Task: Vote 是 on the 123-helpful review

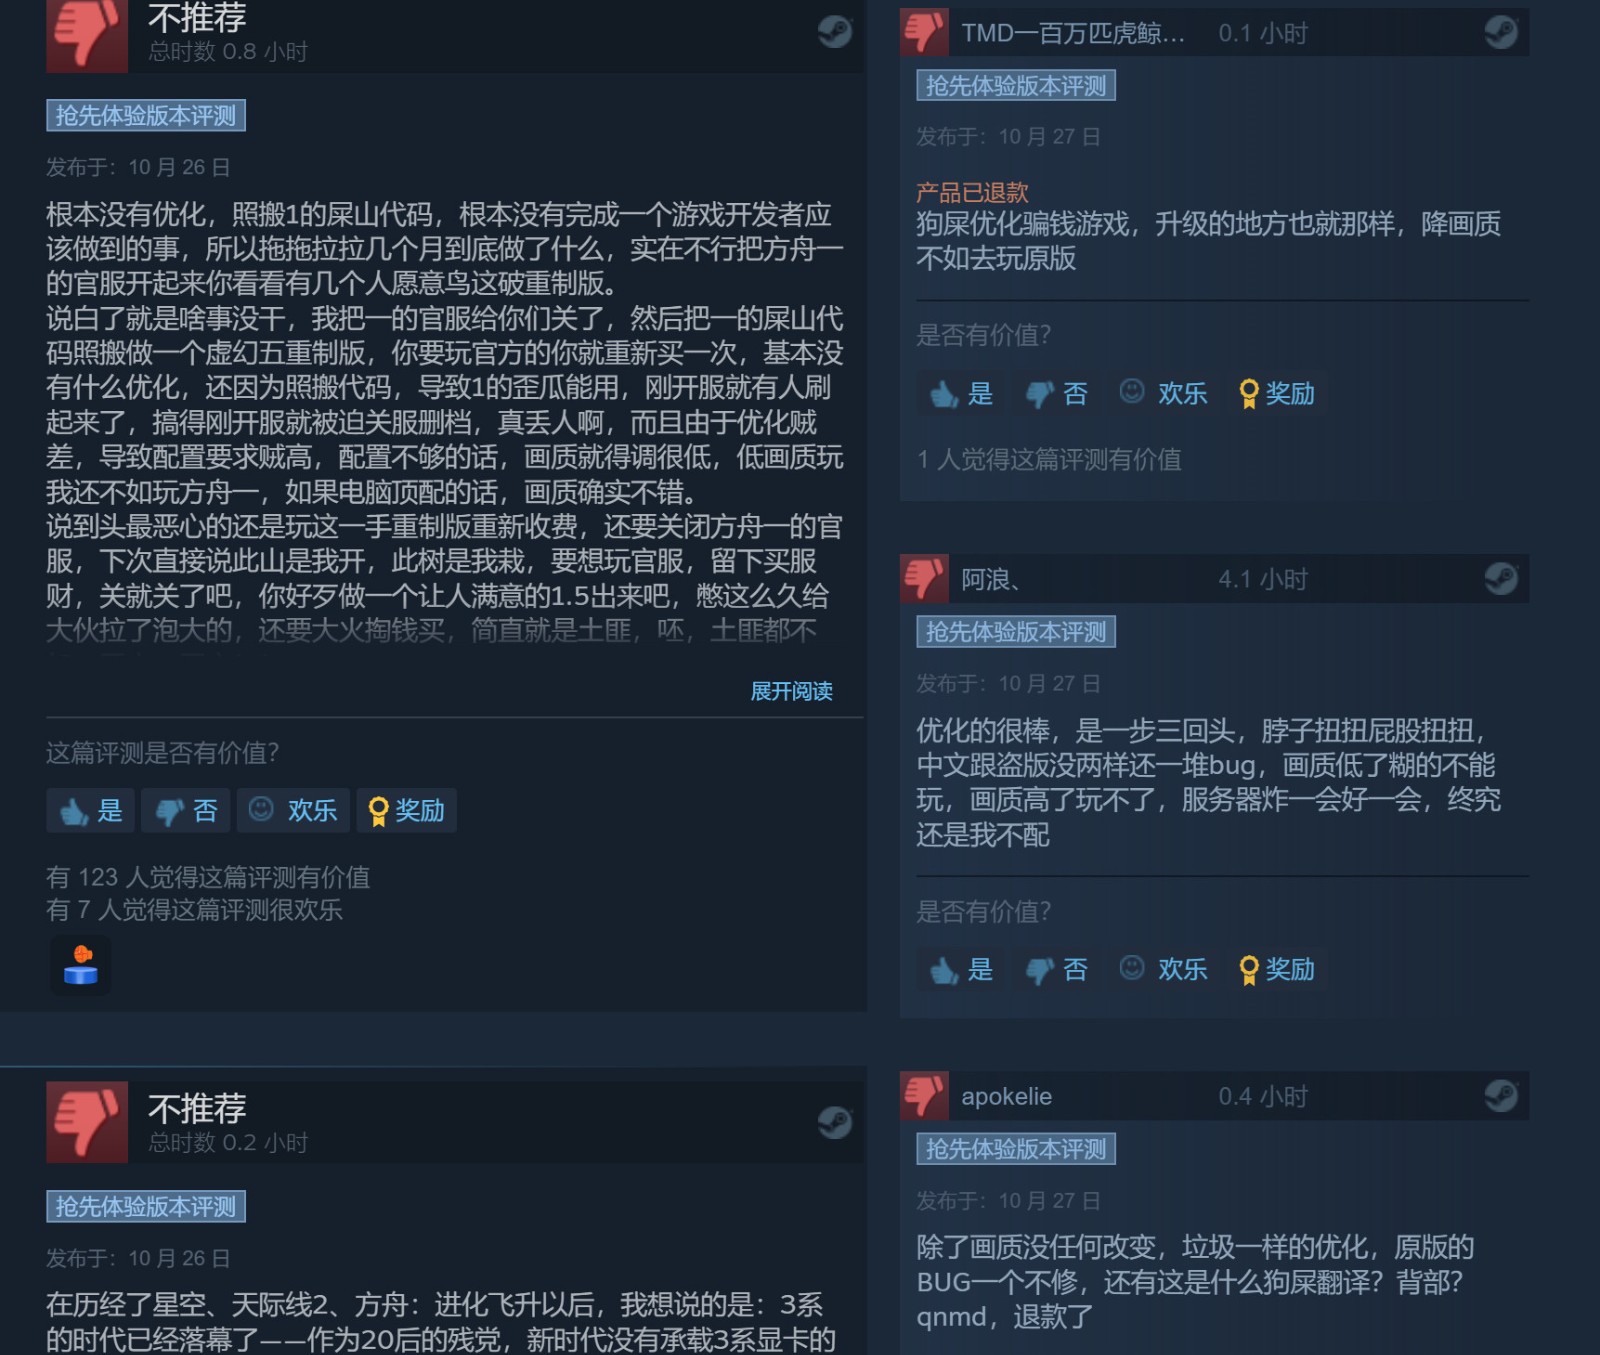Action: [91, 811]
